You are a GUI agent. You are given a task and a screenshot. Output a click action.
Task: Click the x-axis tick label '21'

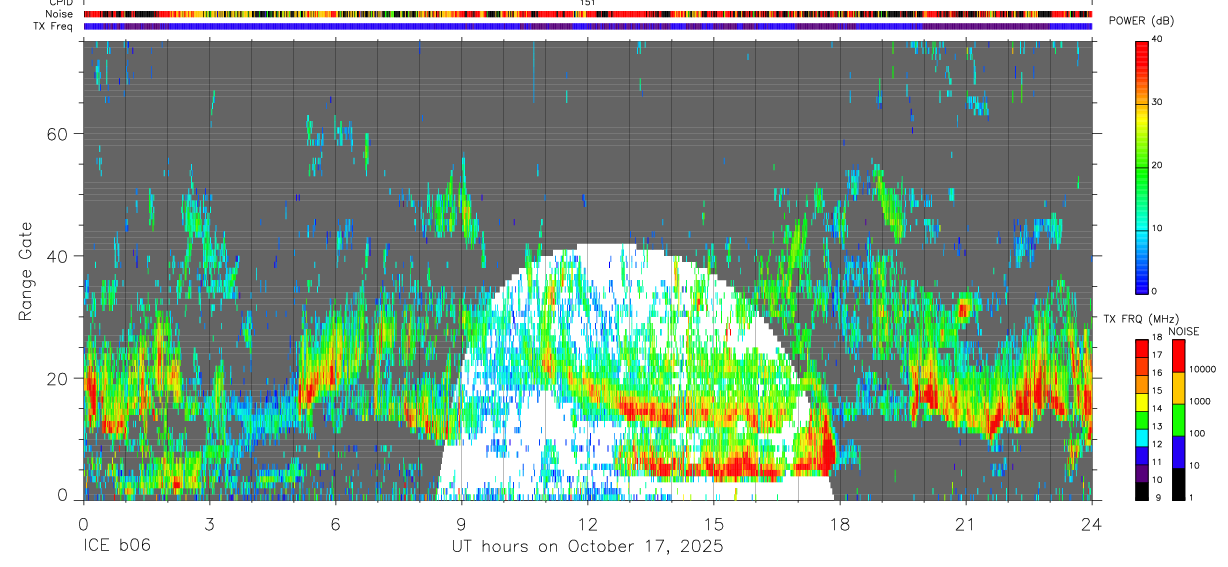[x=965, y=523]
